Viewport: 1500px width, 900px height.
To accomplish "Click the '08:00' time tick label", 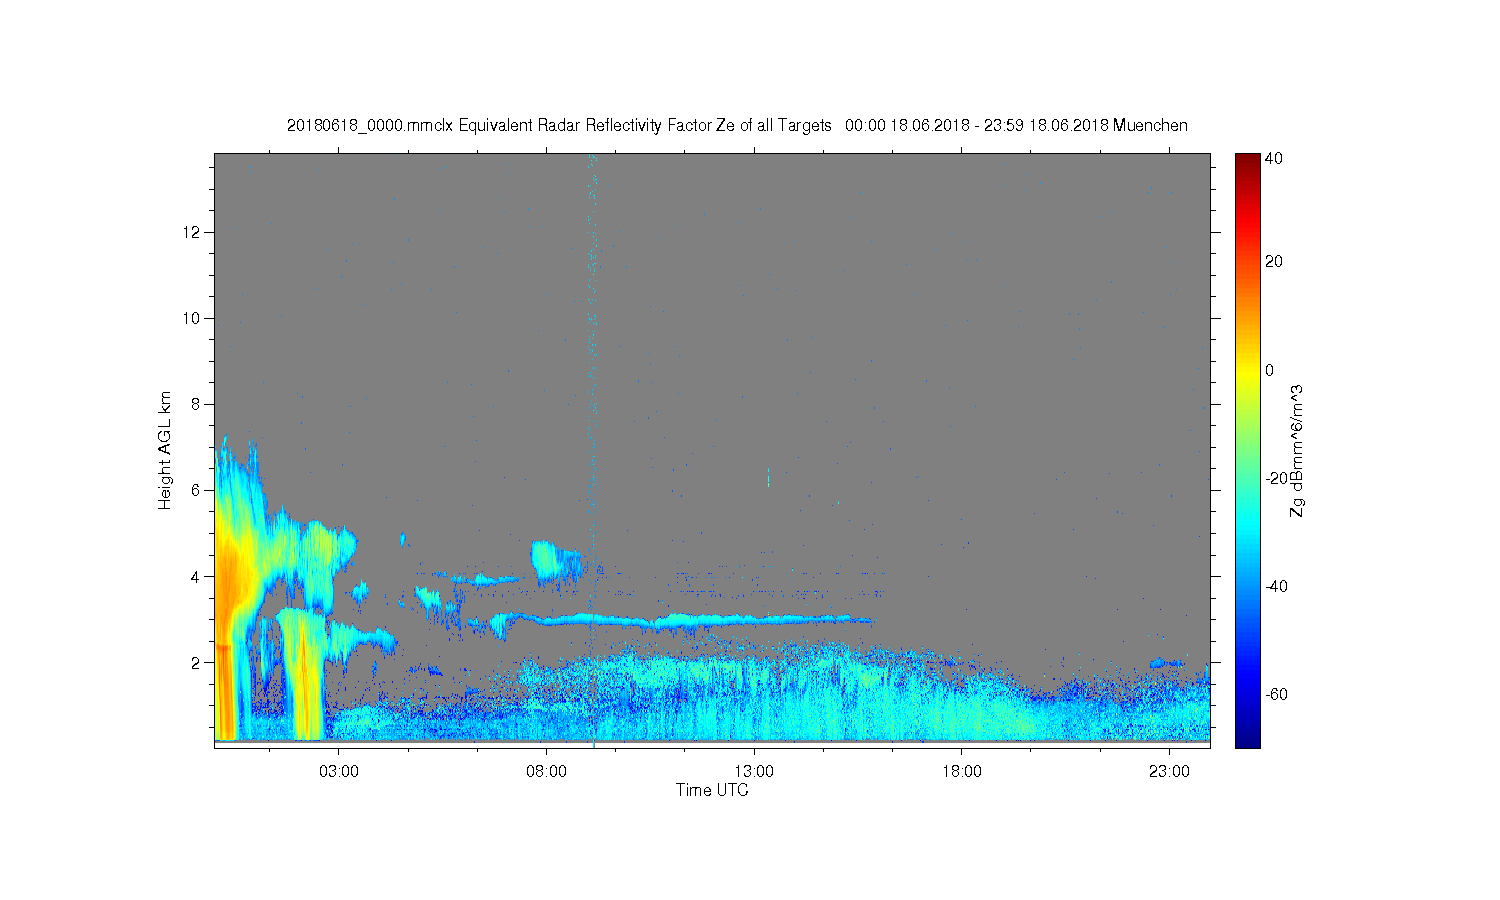I will click(x=547, y=771).
